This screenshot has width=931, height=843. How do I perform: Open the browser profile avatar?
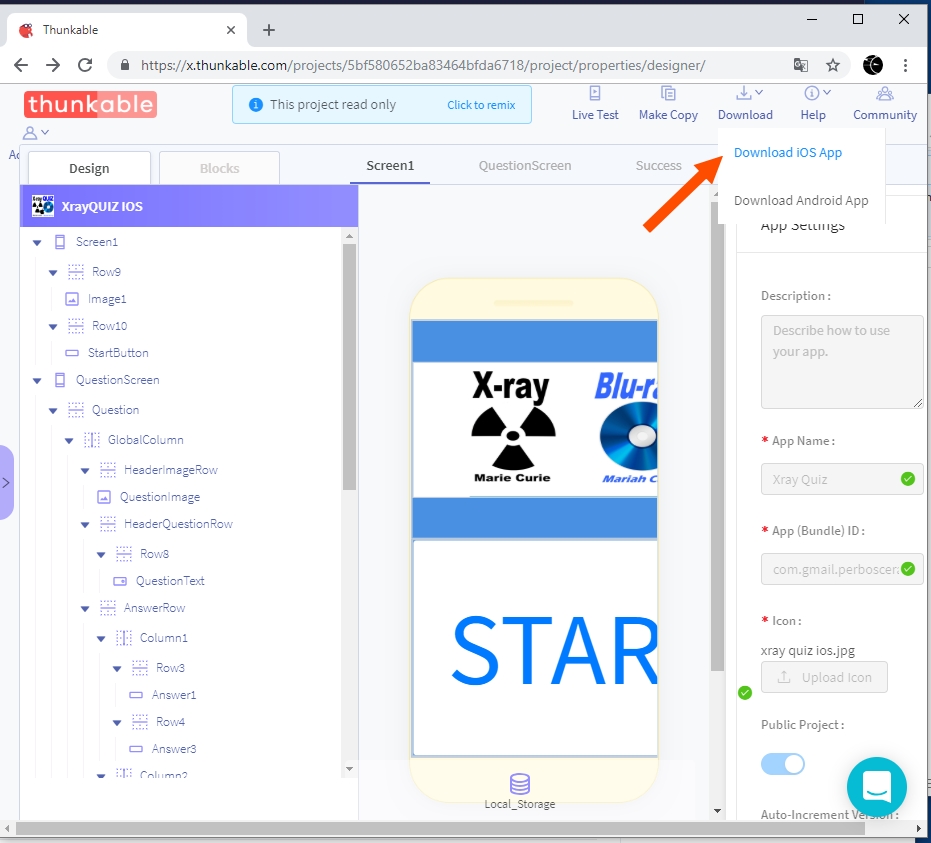pos(872,65)
